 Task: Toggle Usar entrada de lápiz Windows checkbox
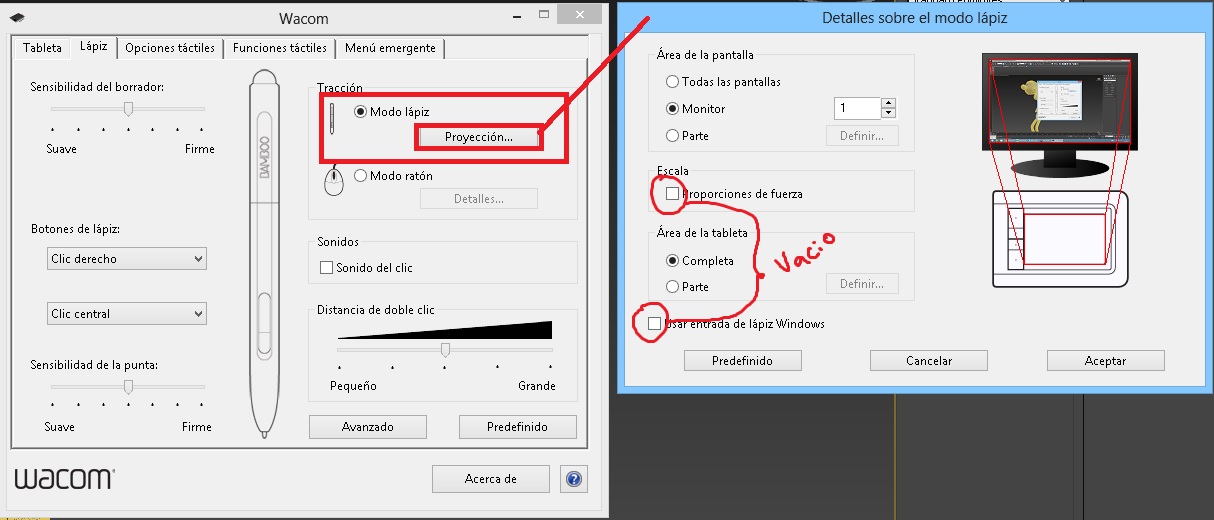[654, 324]
